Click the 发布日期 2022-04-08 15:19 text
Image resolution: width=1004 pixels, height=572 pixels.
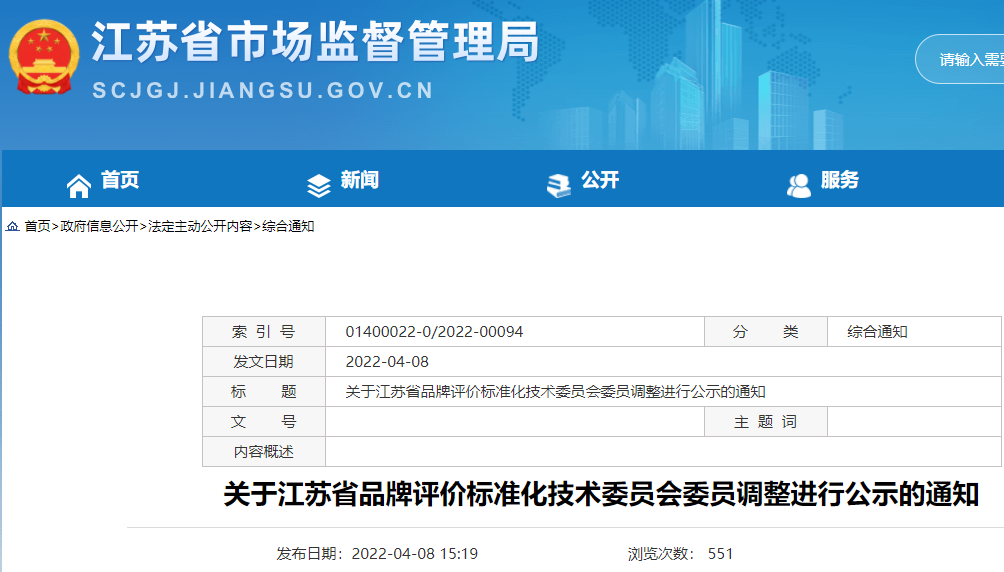click(x=377, y=553)
